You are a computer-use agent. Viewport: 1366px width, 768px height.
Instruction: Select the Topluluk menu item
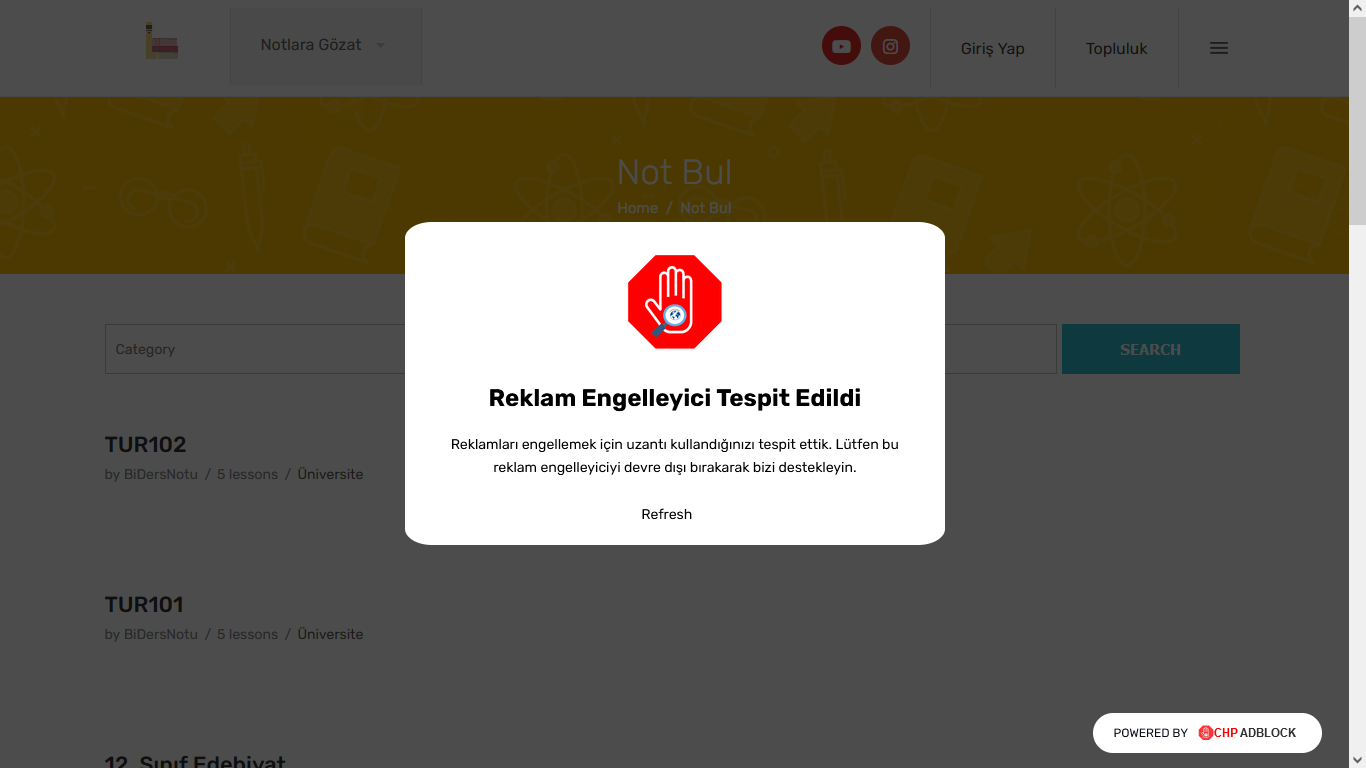coord(1116,48)
